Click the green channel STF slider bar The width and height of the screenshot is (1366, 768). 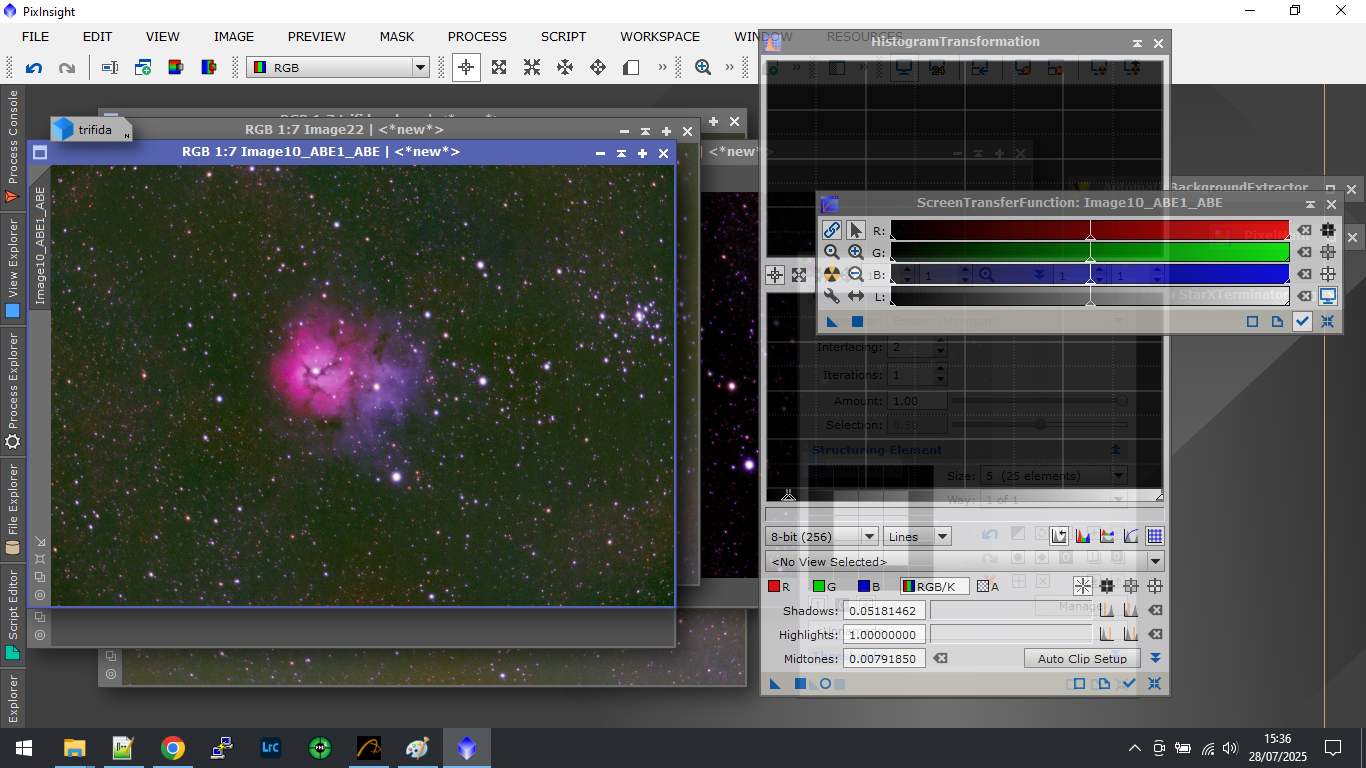(1090, 252)
